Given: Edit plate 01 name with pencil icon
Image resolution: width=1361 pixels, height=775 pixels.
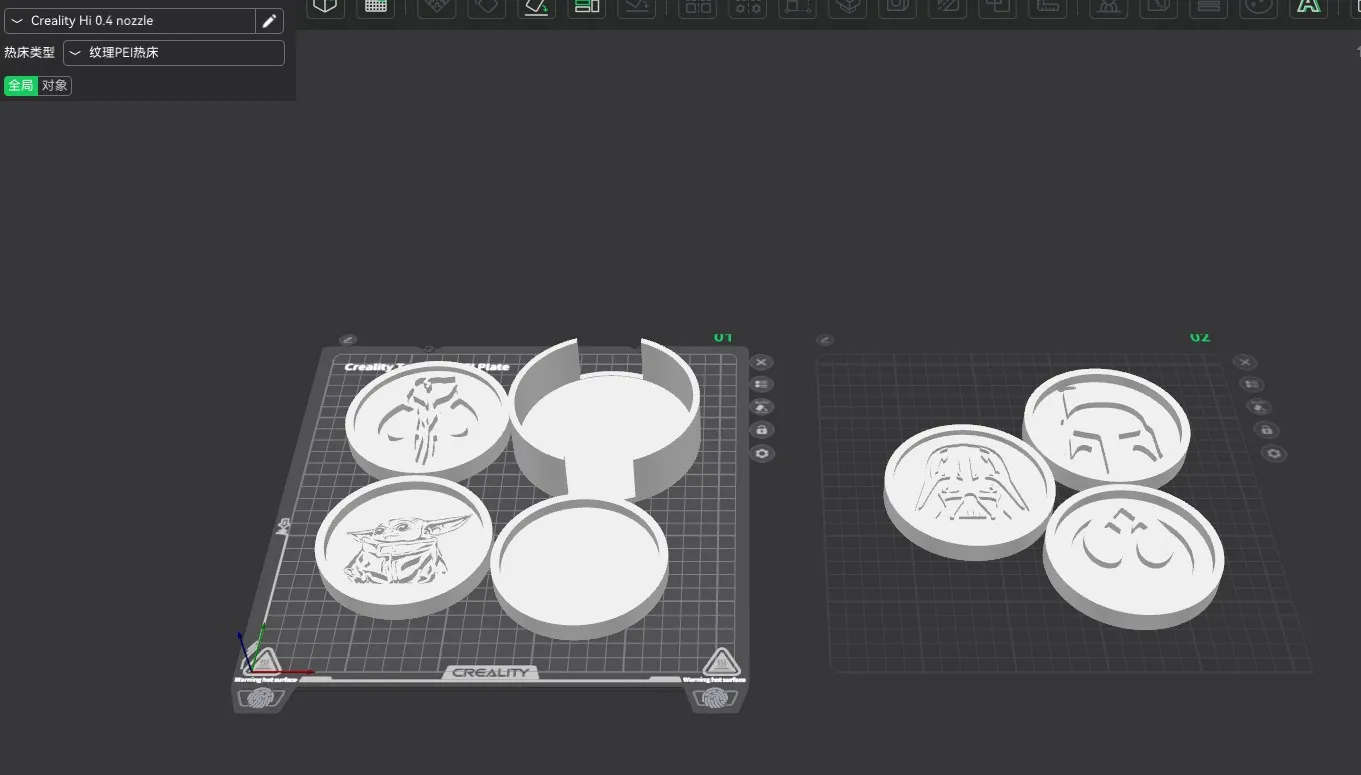Looking at the screenshot, I should [x=347, y=340].
